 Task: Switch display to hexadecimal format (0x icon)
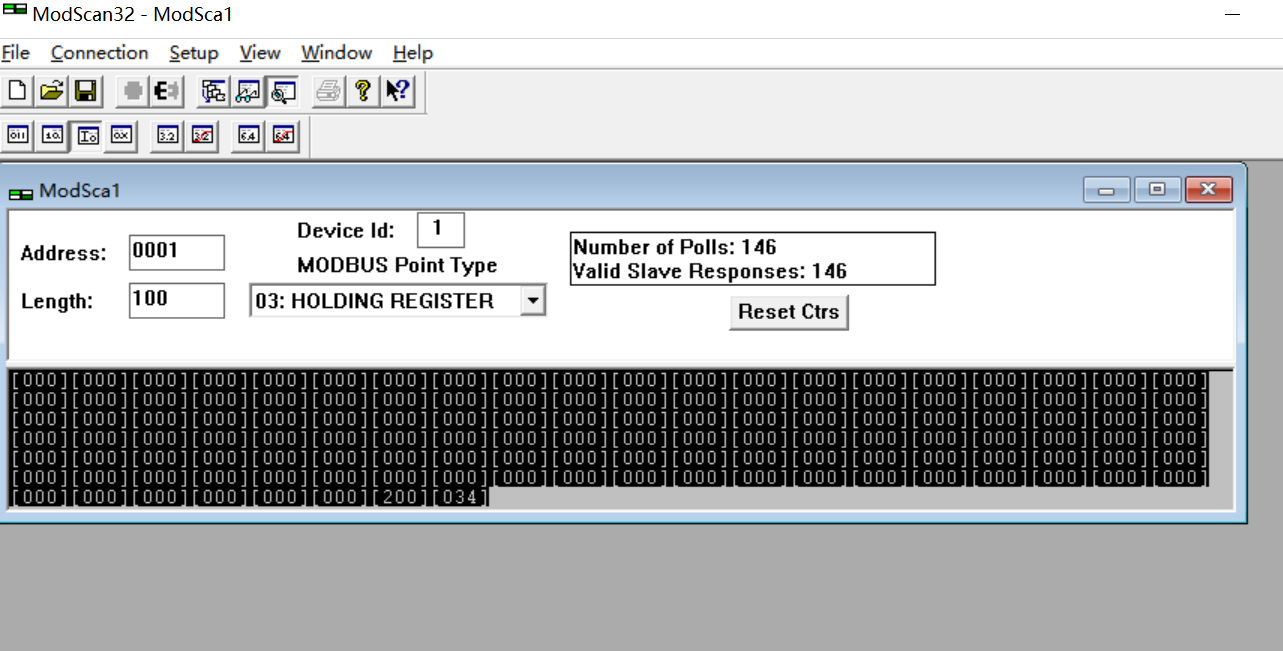[x=122, y=135]
